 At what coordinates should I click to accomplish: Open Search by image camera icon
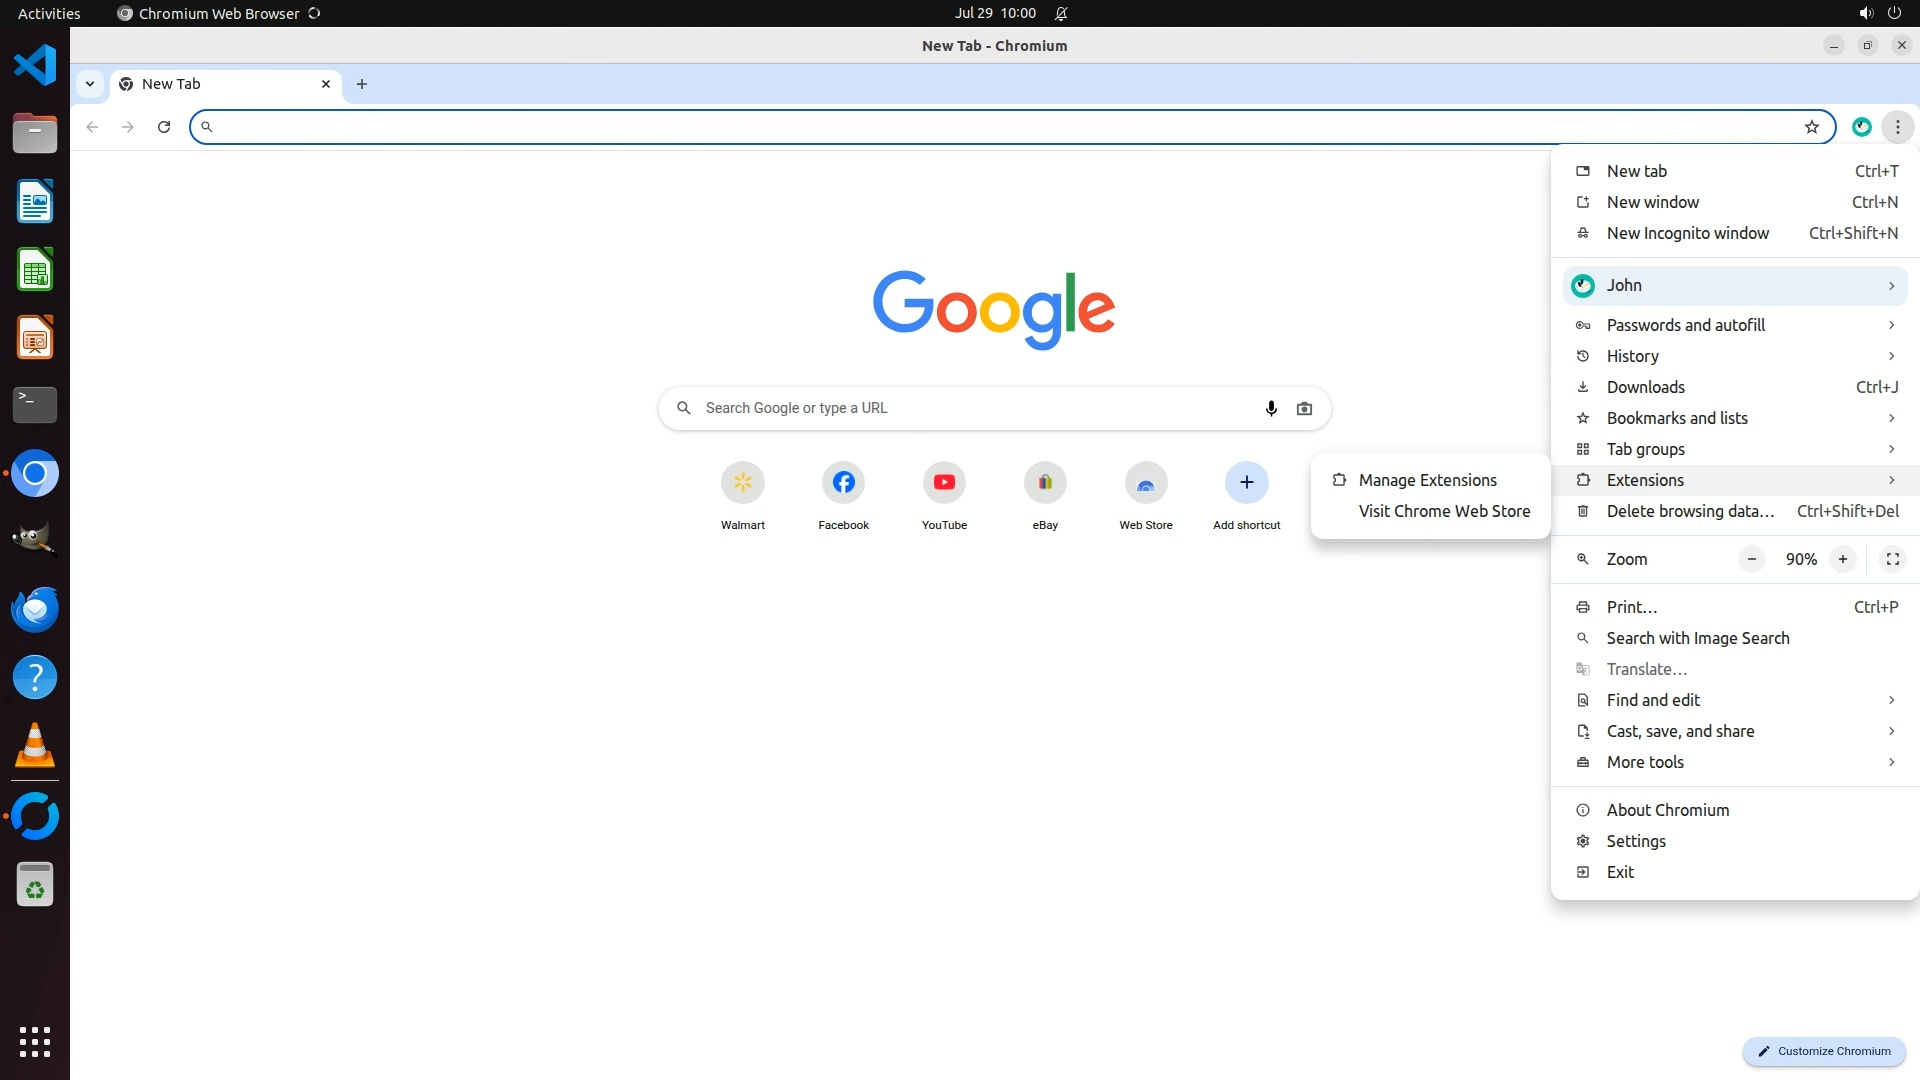(1304, 408)
